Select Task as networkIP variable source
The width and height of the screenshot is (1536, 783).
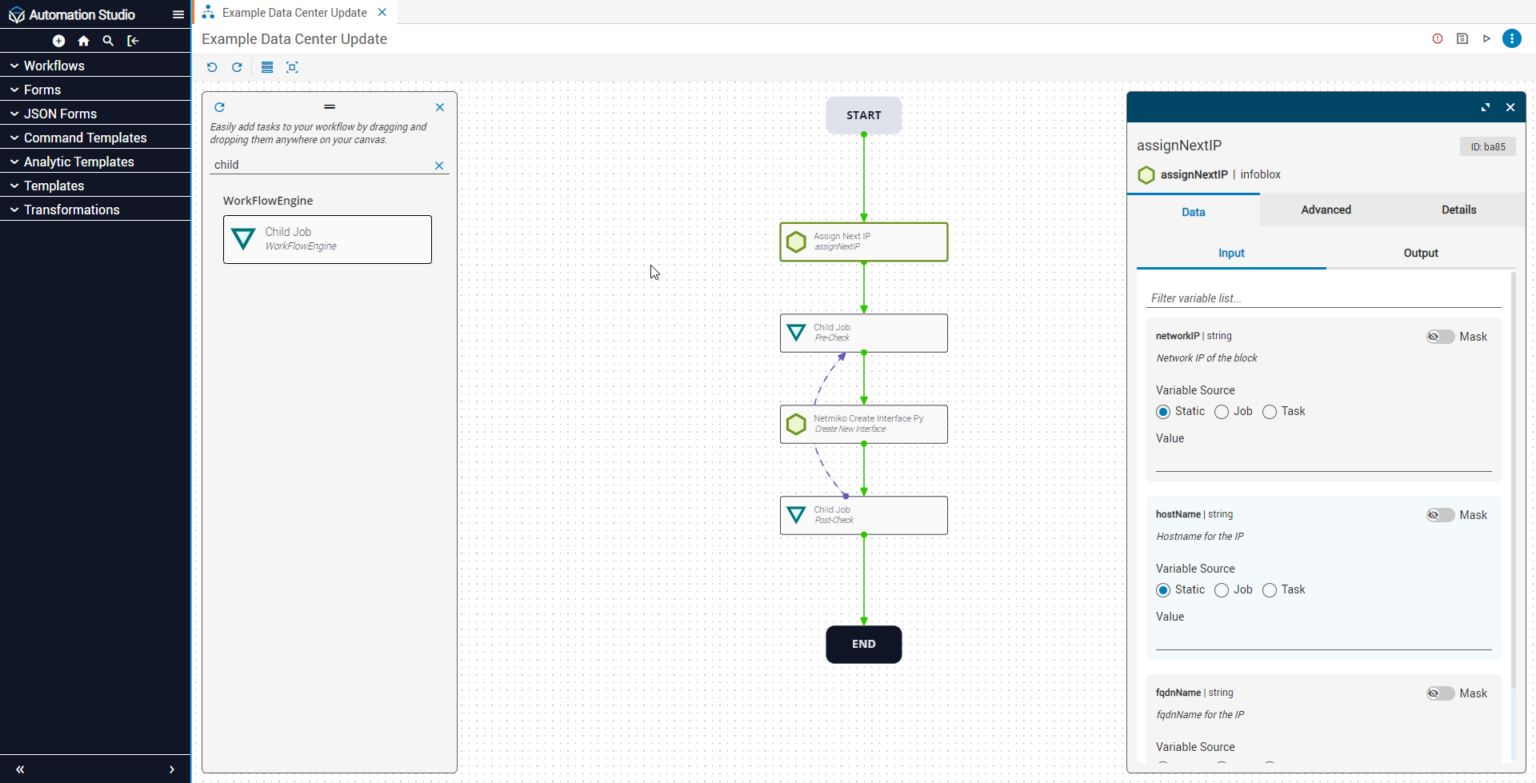[1269, 411]
